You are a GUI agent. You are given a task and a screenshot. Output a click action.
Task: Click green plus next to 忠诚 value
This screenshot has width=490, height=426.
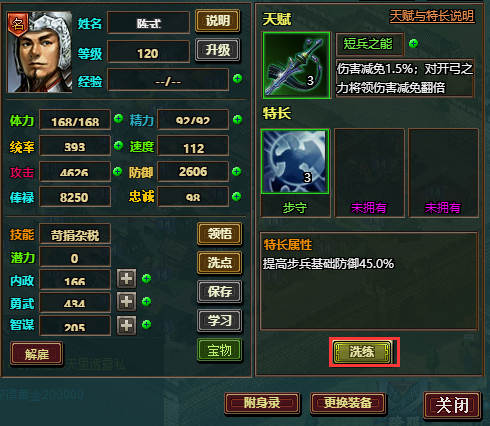(236, 196)
